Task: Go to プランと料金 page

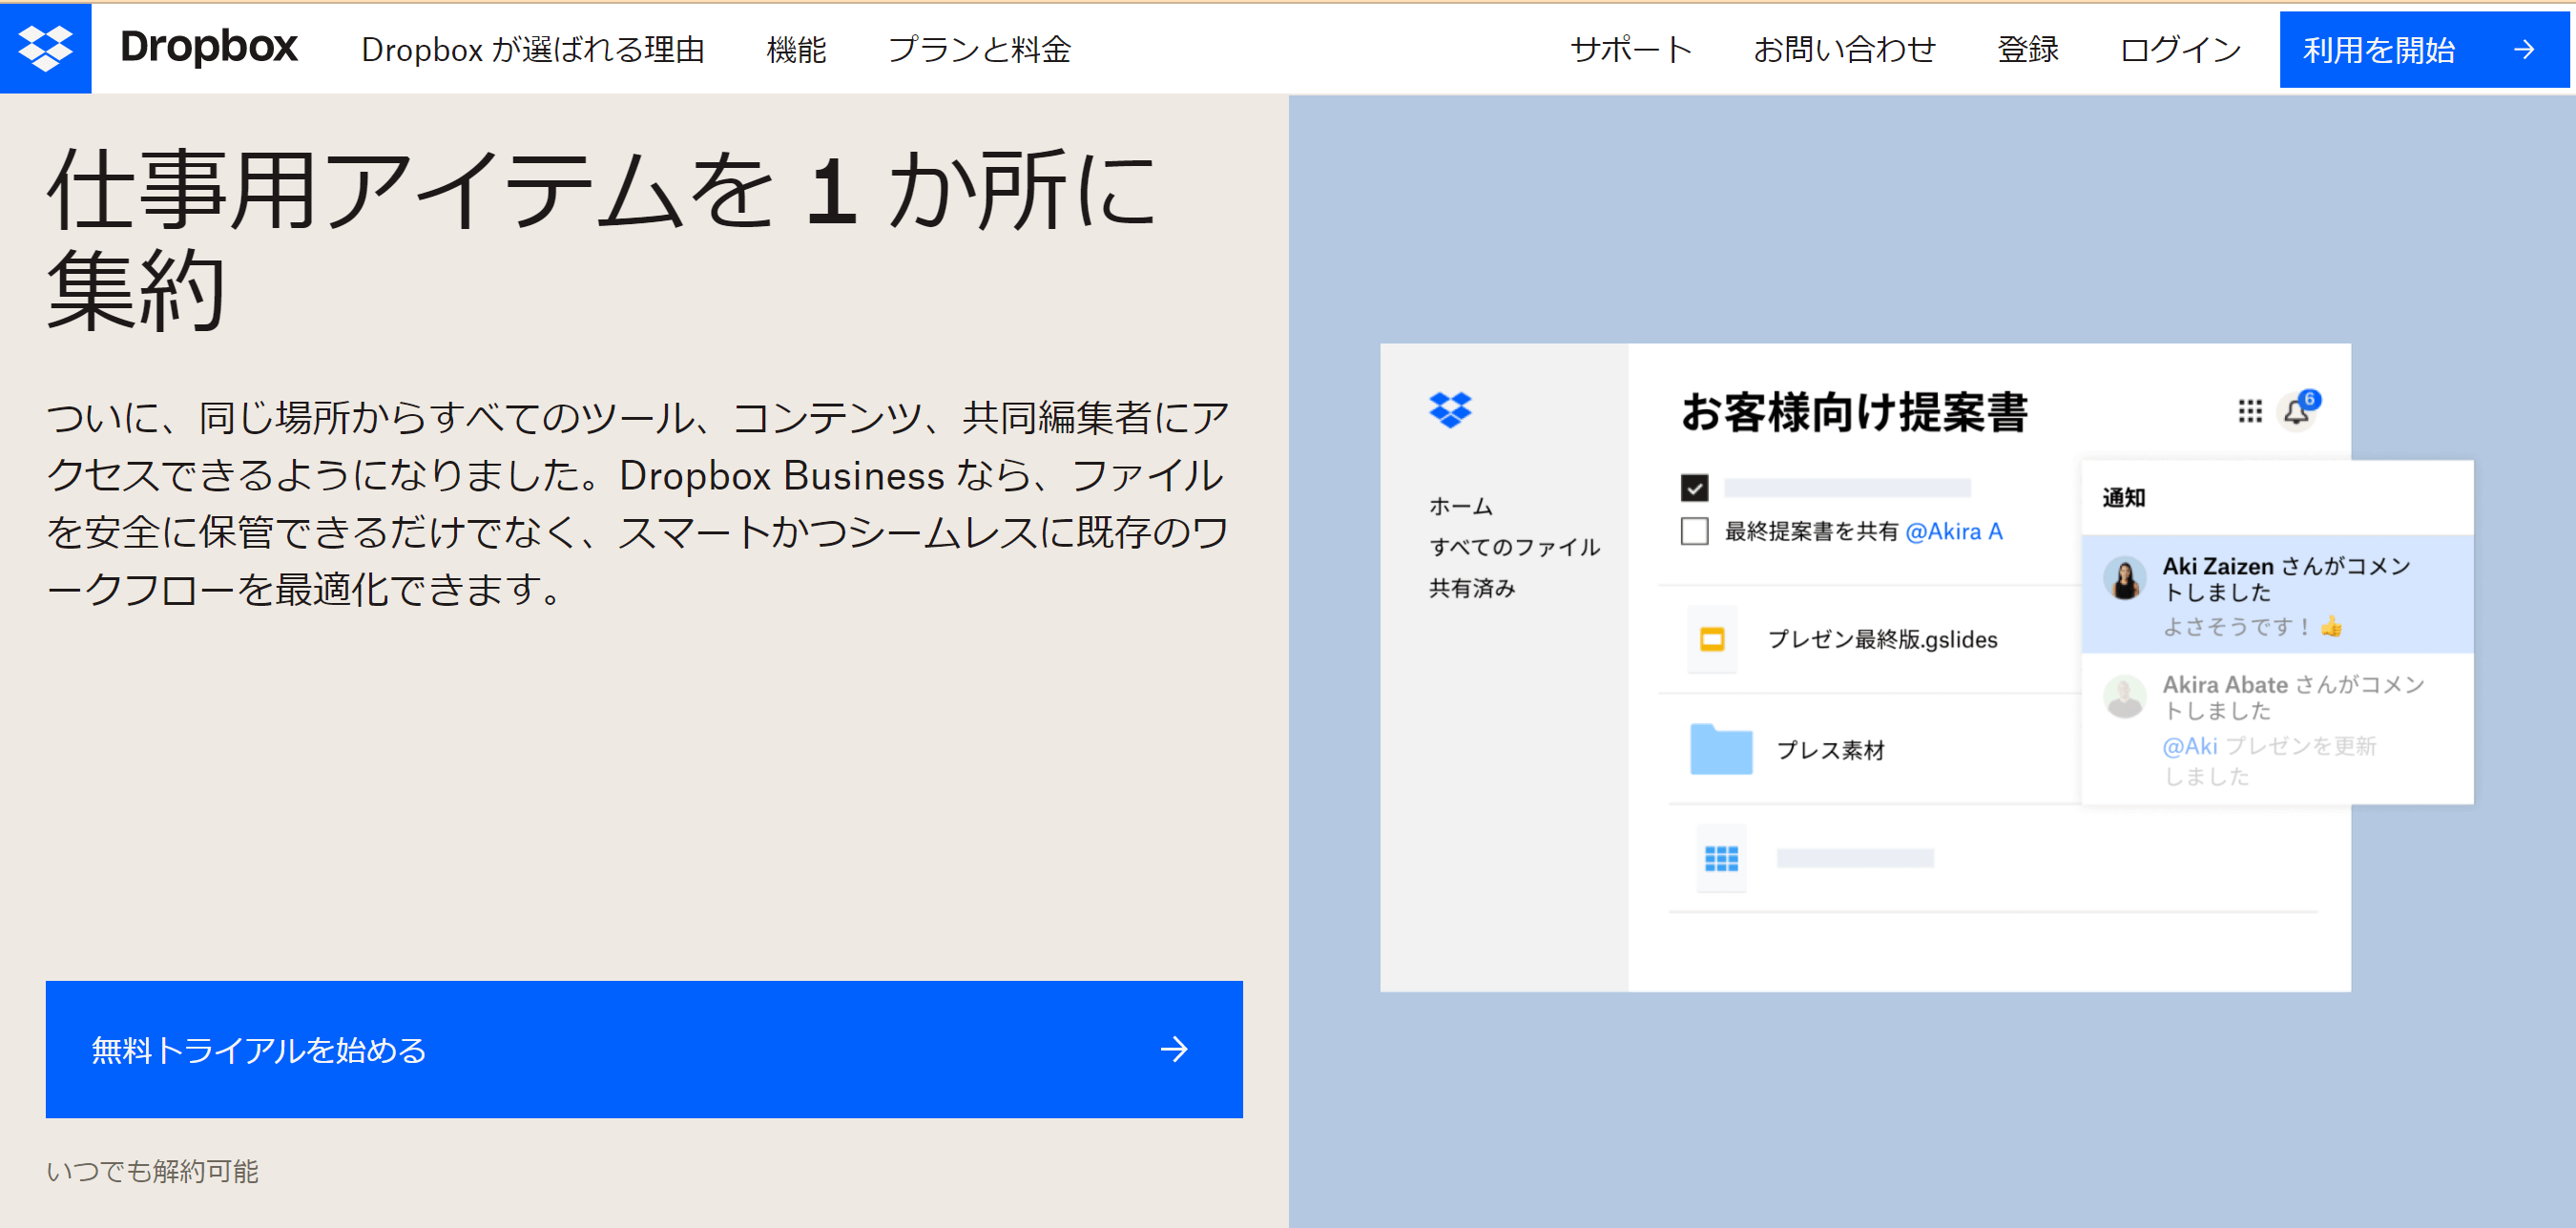Action: tap(979, 49)
